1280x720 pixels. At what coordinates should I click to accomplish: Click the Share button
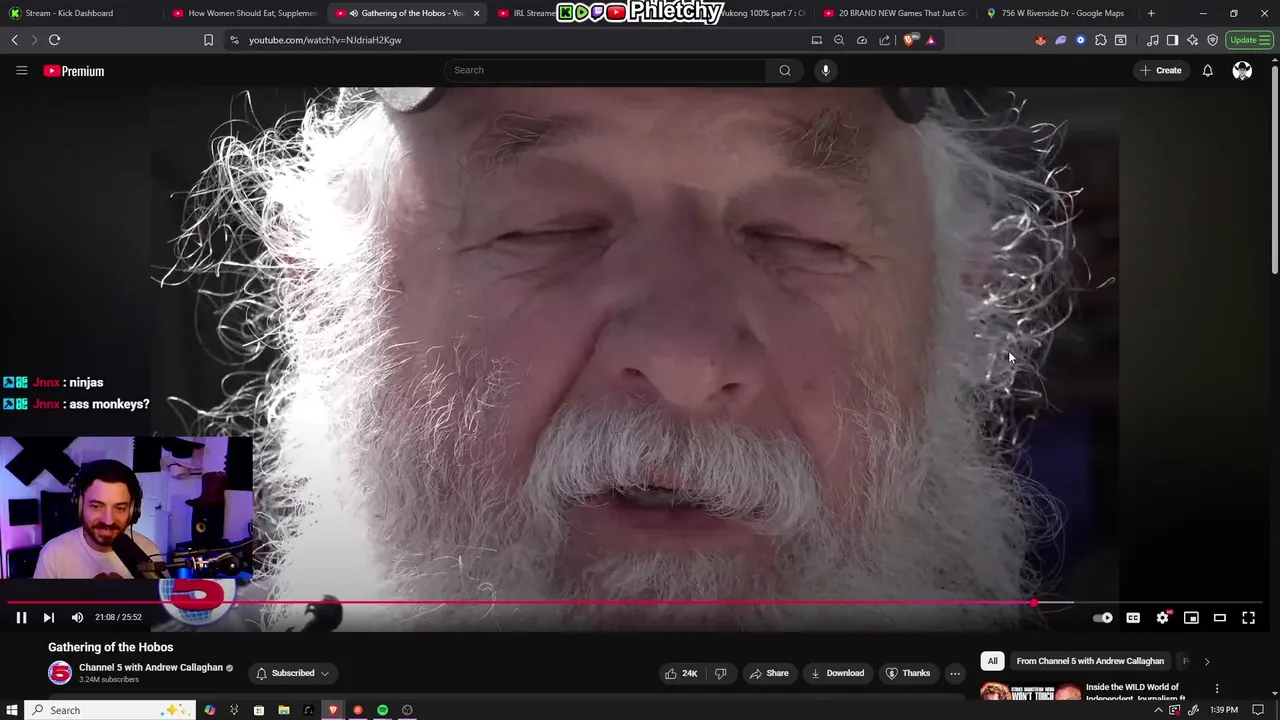tap(769, 673)
